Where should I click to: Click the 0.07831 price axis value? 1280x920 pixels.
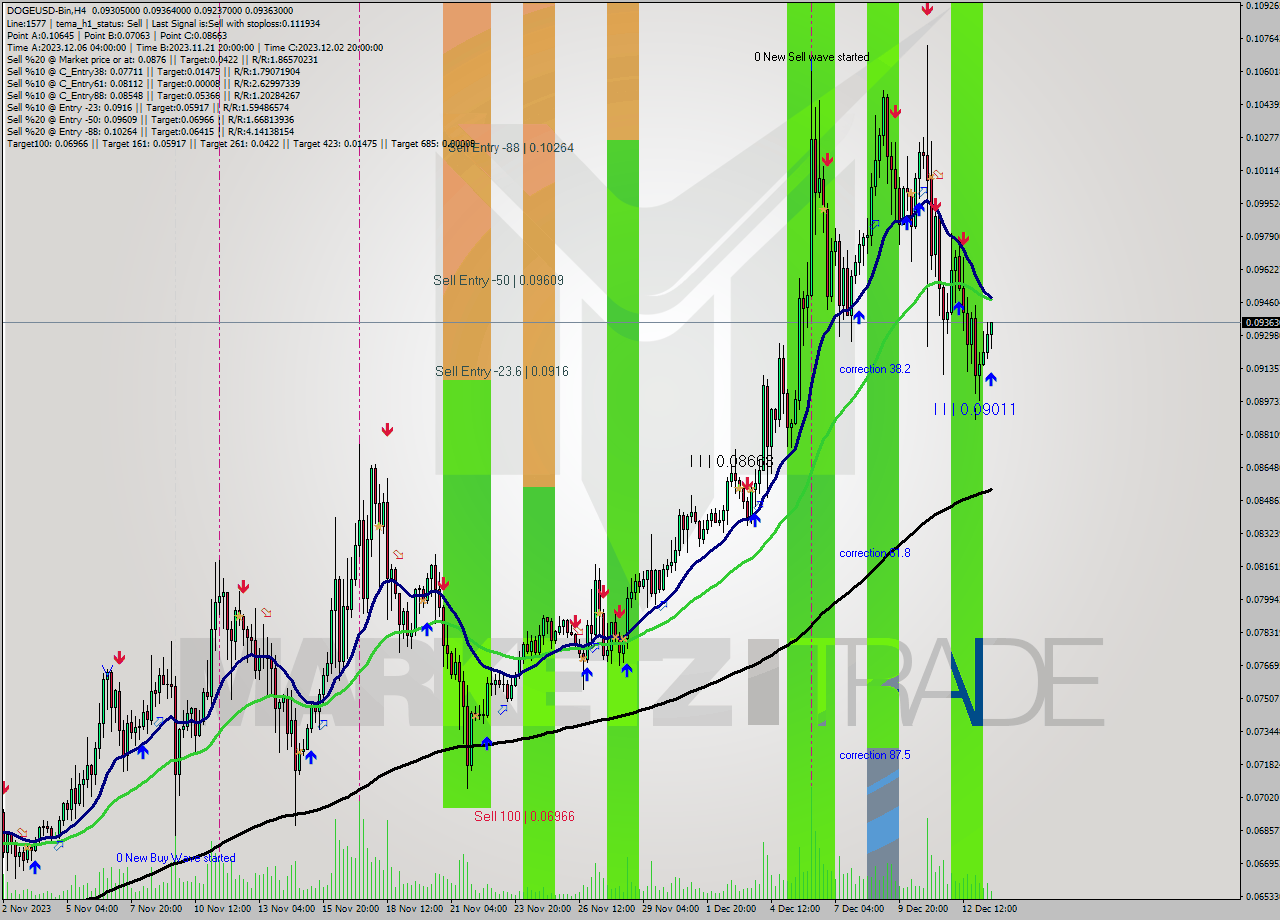click(x=1261, y=633)
